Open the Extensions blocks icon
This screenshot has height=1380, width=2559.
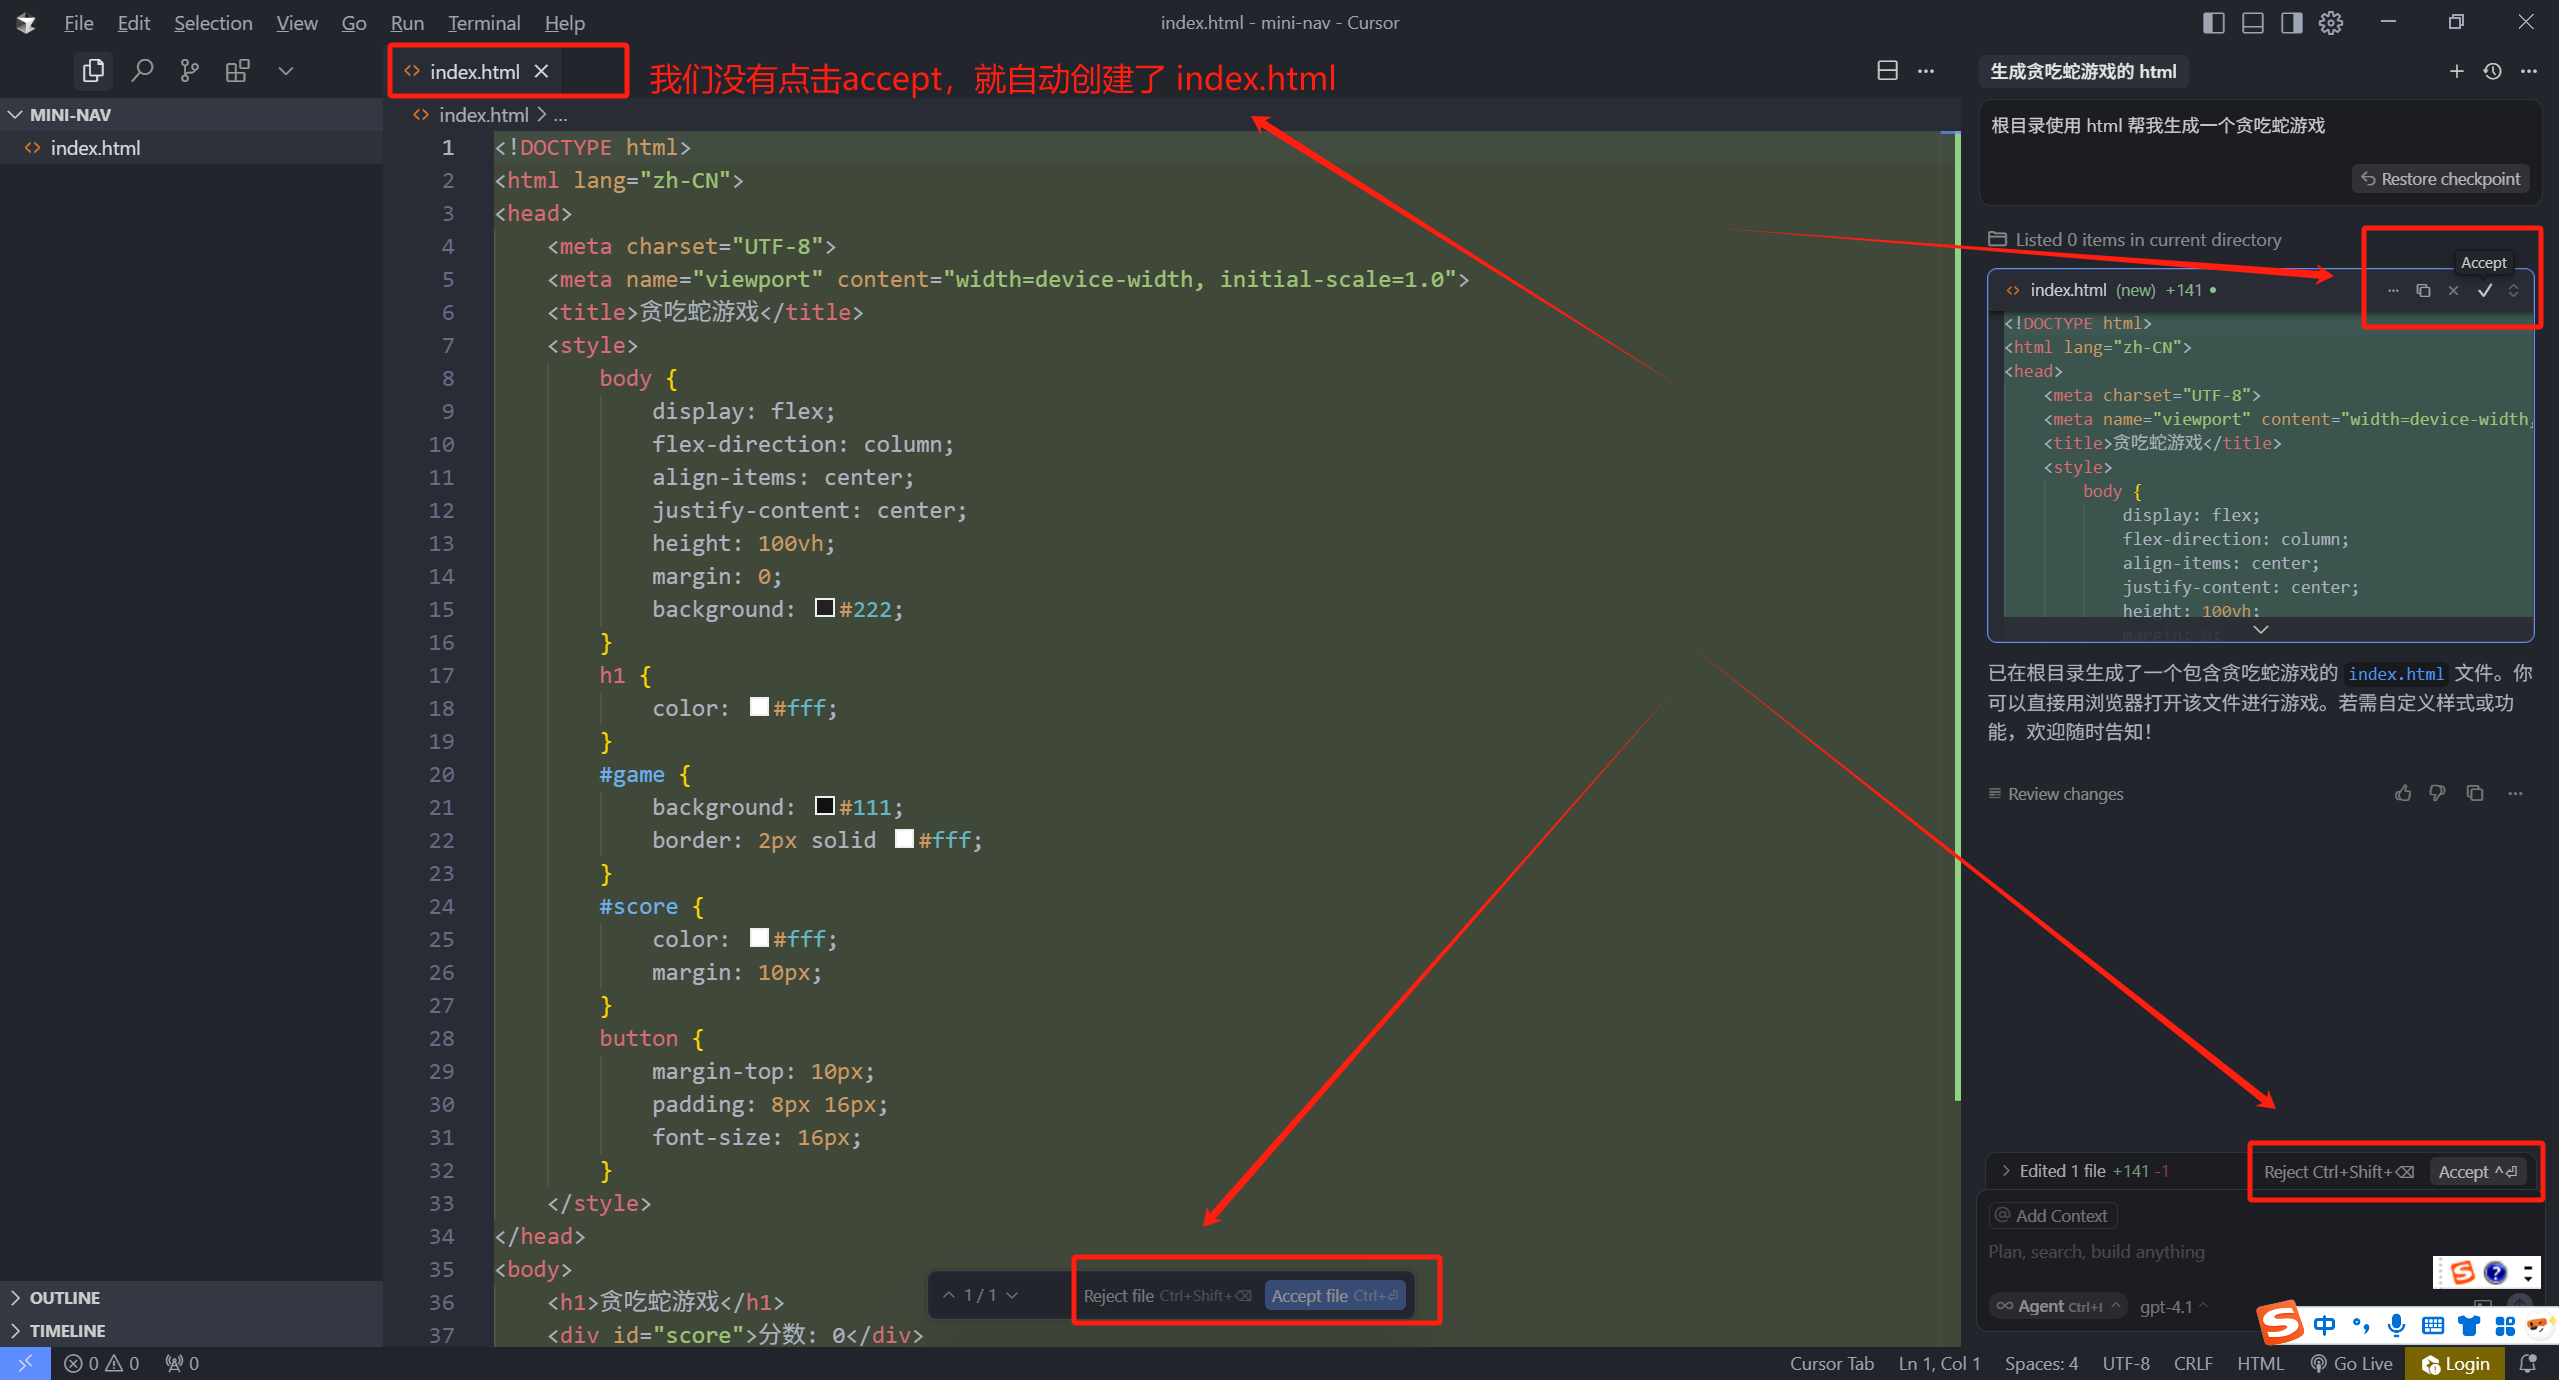[x=237, y=71]
